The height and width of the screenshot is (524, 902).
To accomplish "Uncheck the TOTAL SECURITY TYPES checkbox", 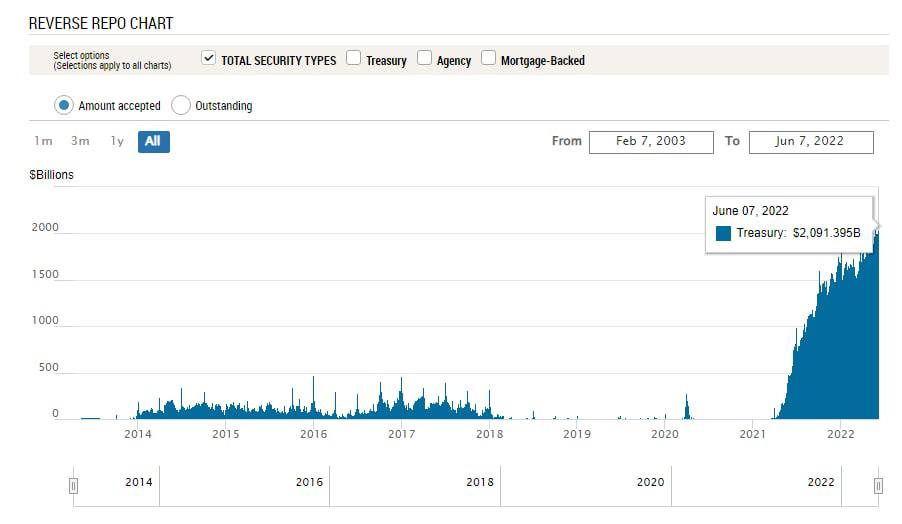I will click(208, 59).
